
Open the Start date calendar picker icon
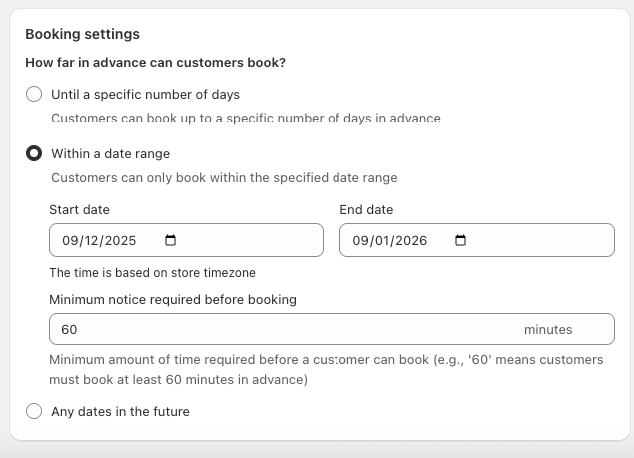click(170, 241)
